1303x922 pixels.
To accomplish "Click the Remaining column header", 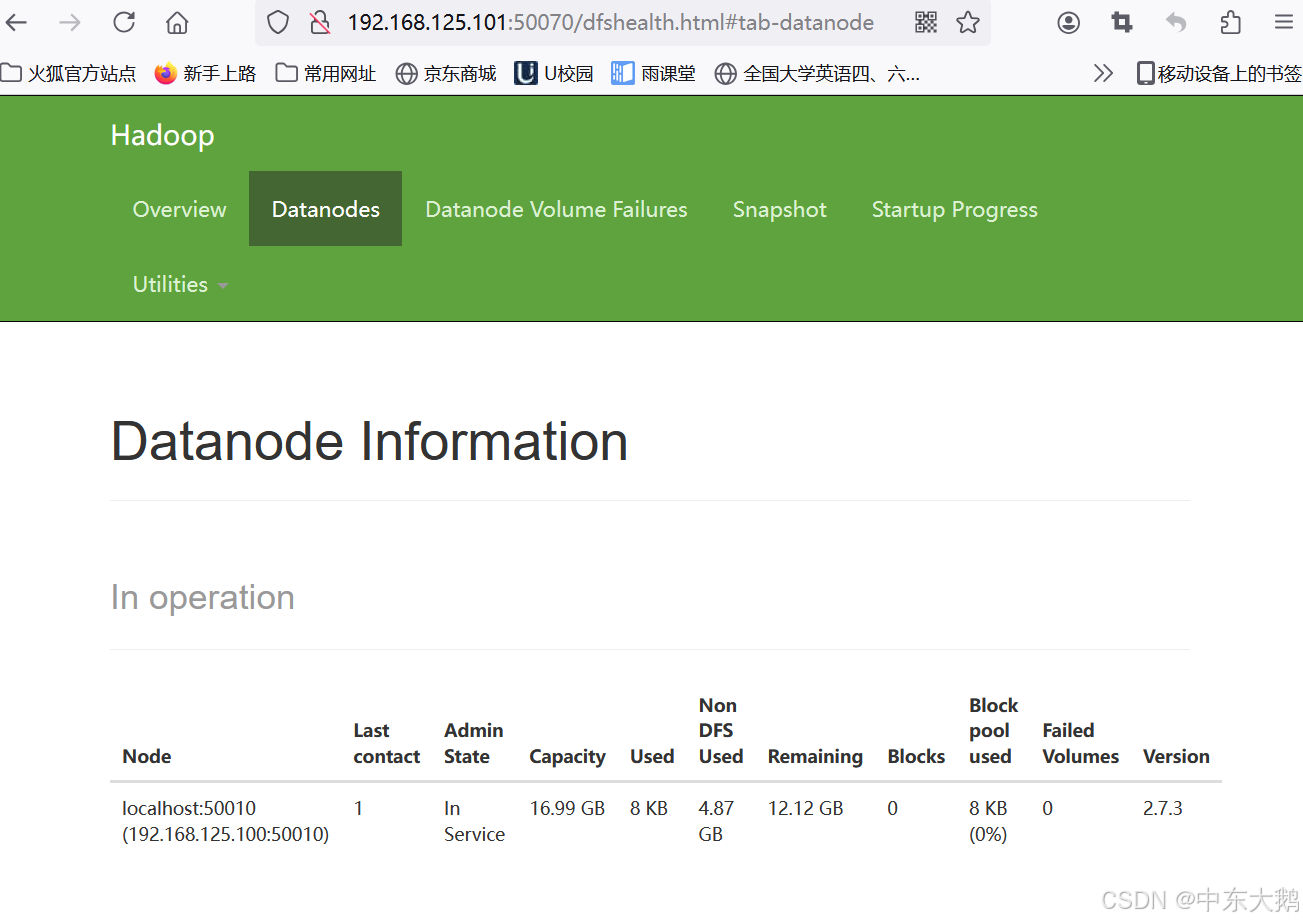I will (x=815, y=756).
